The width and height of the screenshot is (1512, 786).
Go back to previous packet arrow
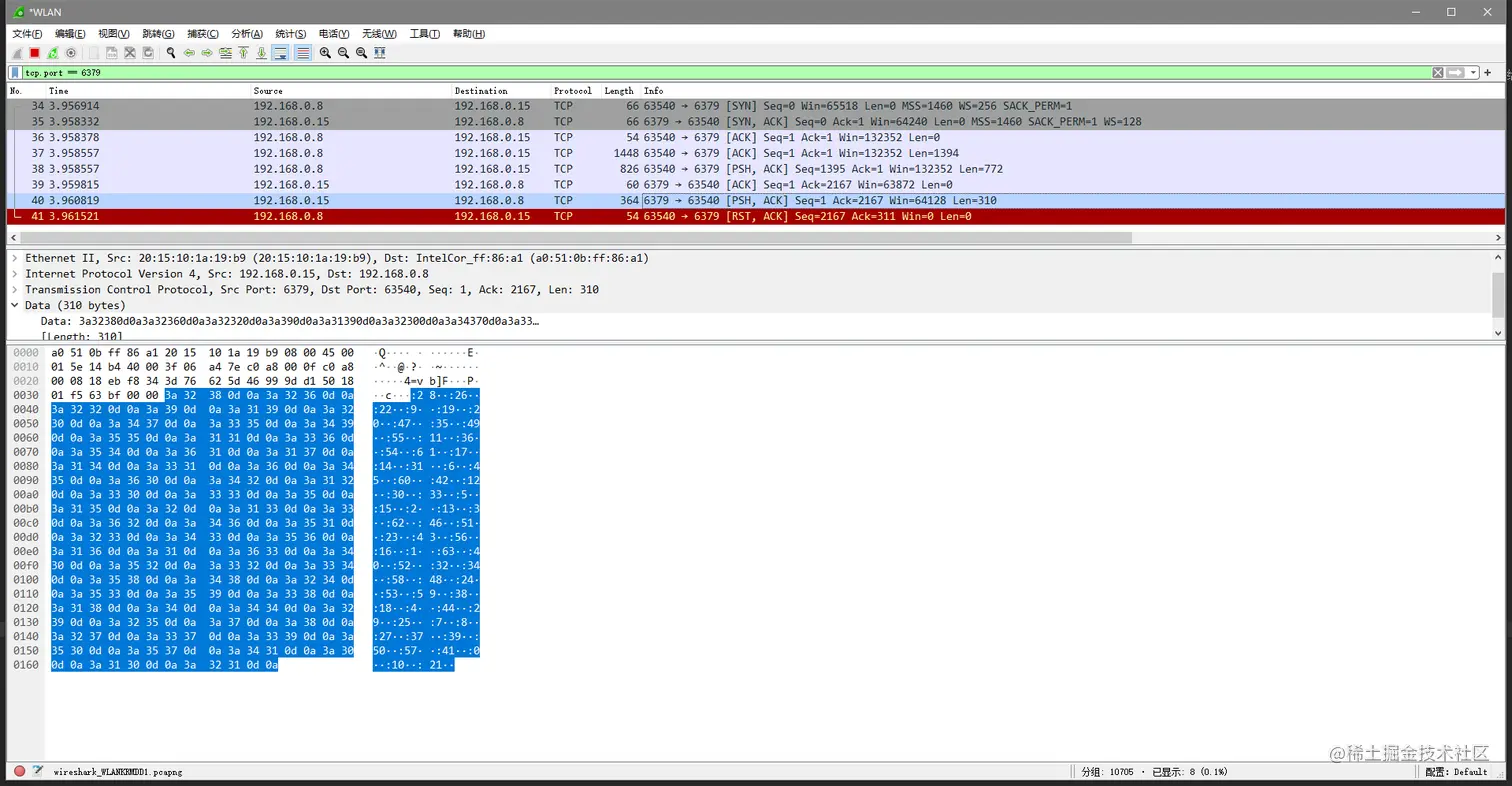(189, 53)
